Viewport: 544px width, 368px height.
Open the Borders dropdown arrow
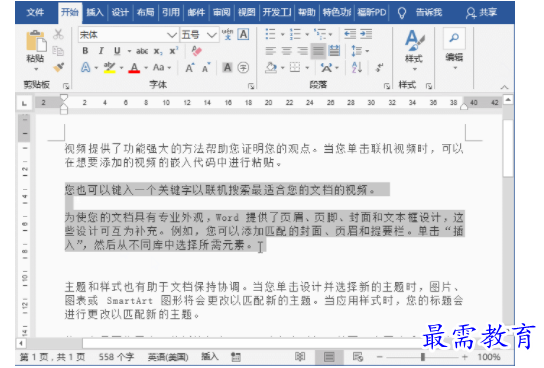307,68
